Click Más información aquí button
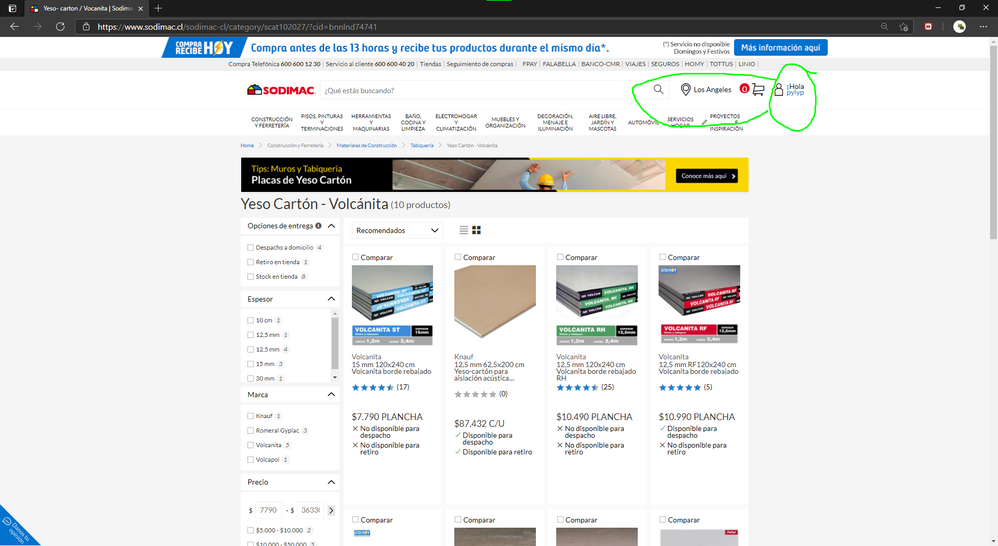998x546 pixels. click(780, 48)
